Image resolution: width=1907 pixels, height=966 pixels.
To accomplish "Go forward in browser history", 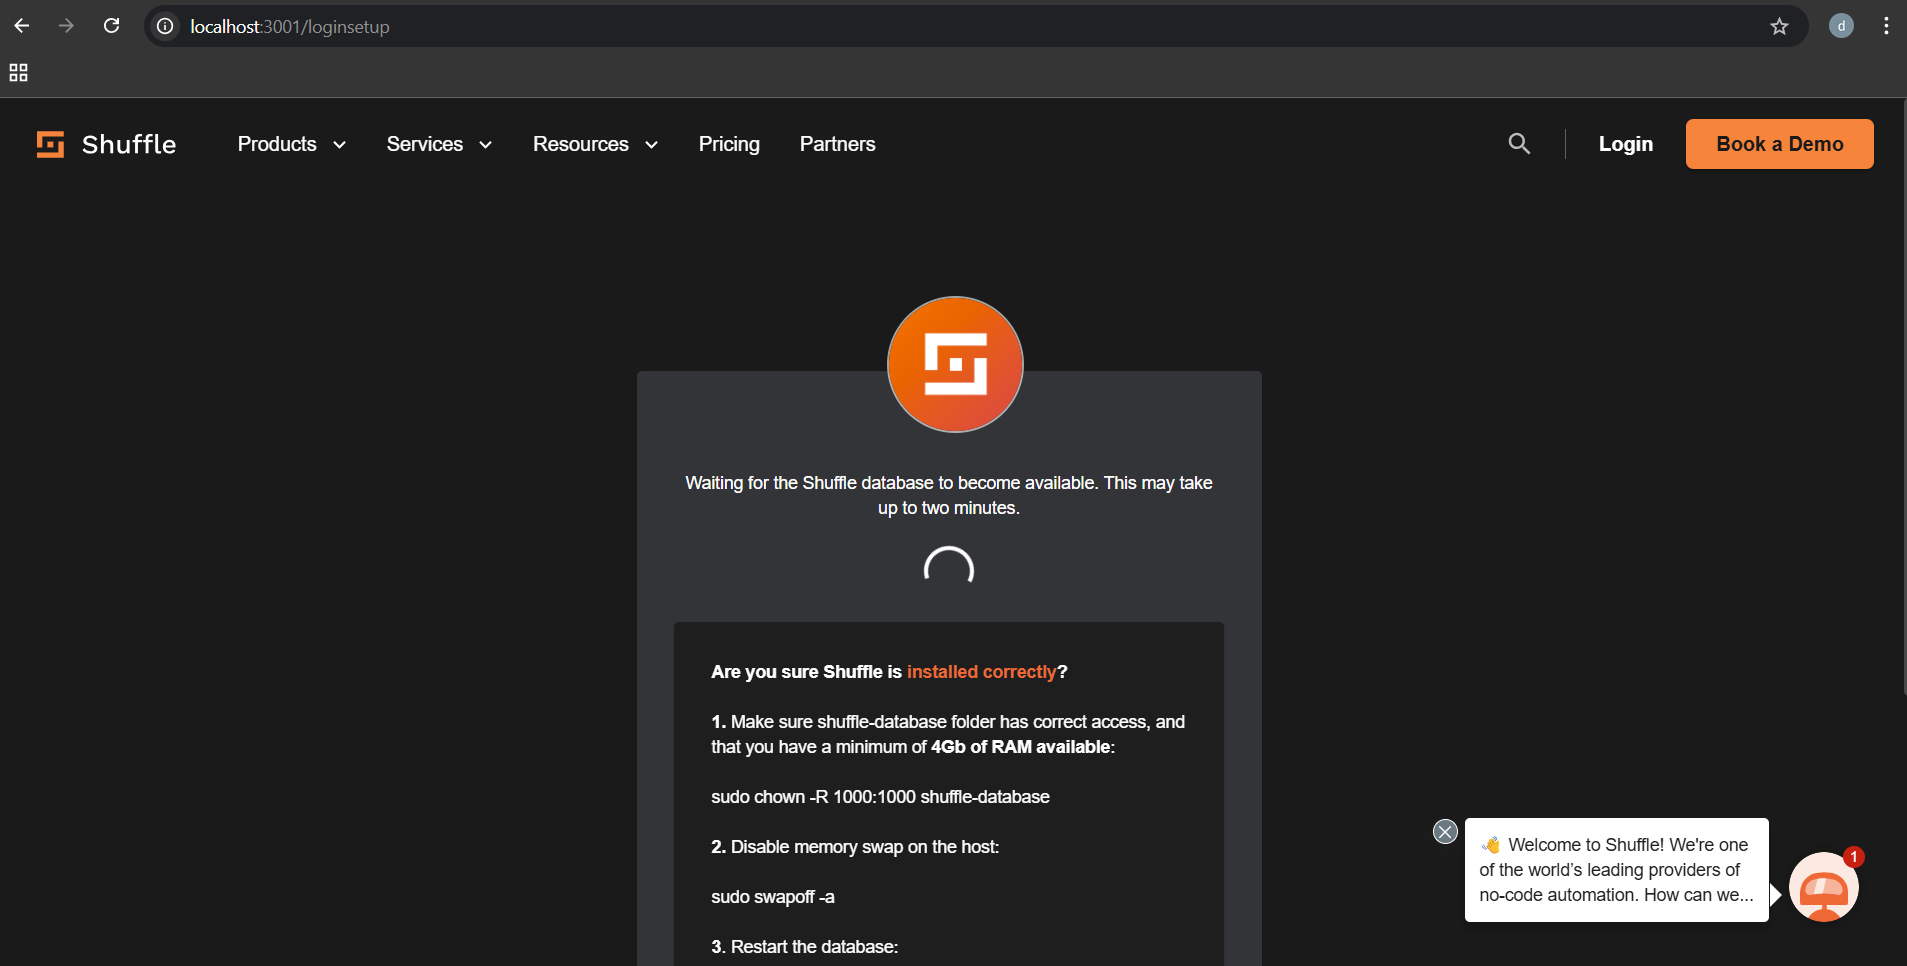I will [66, 26].
